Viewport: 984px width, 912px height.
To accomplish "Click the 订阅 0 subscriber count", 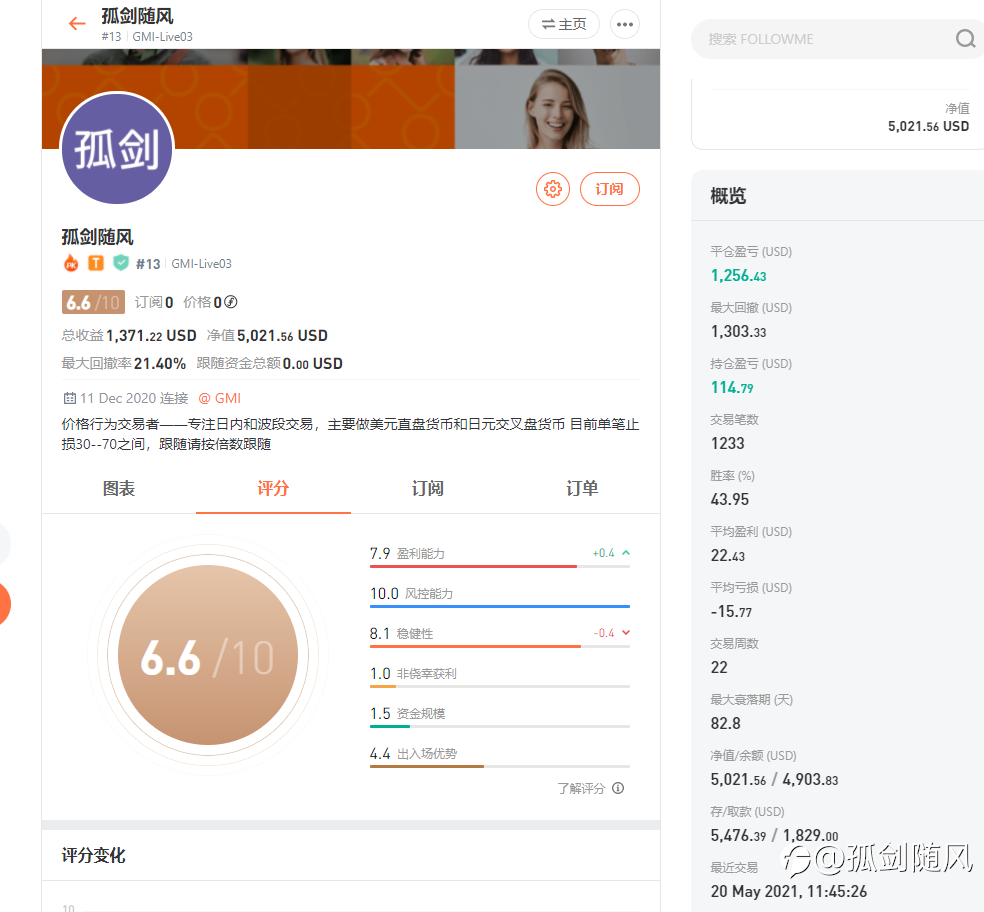I will tap(154, 302).
